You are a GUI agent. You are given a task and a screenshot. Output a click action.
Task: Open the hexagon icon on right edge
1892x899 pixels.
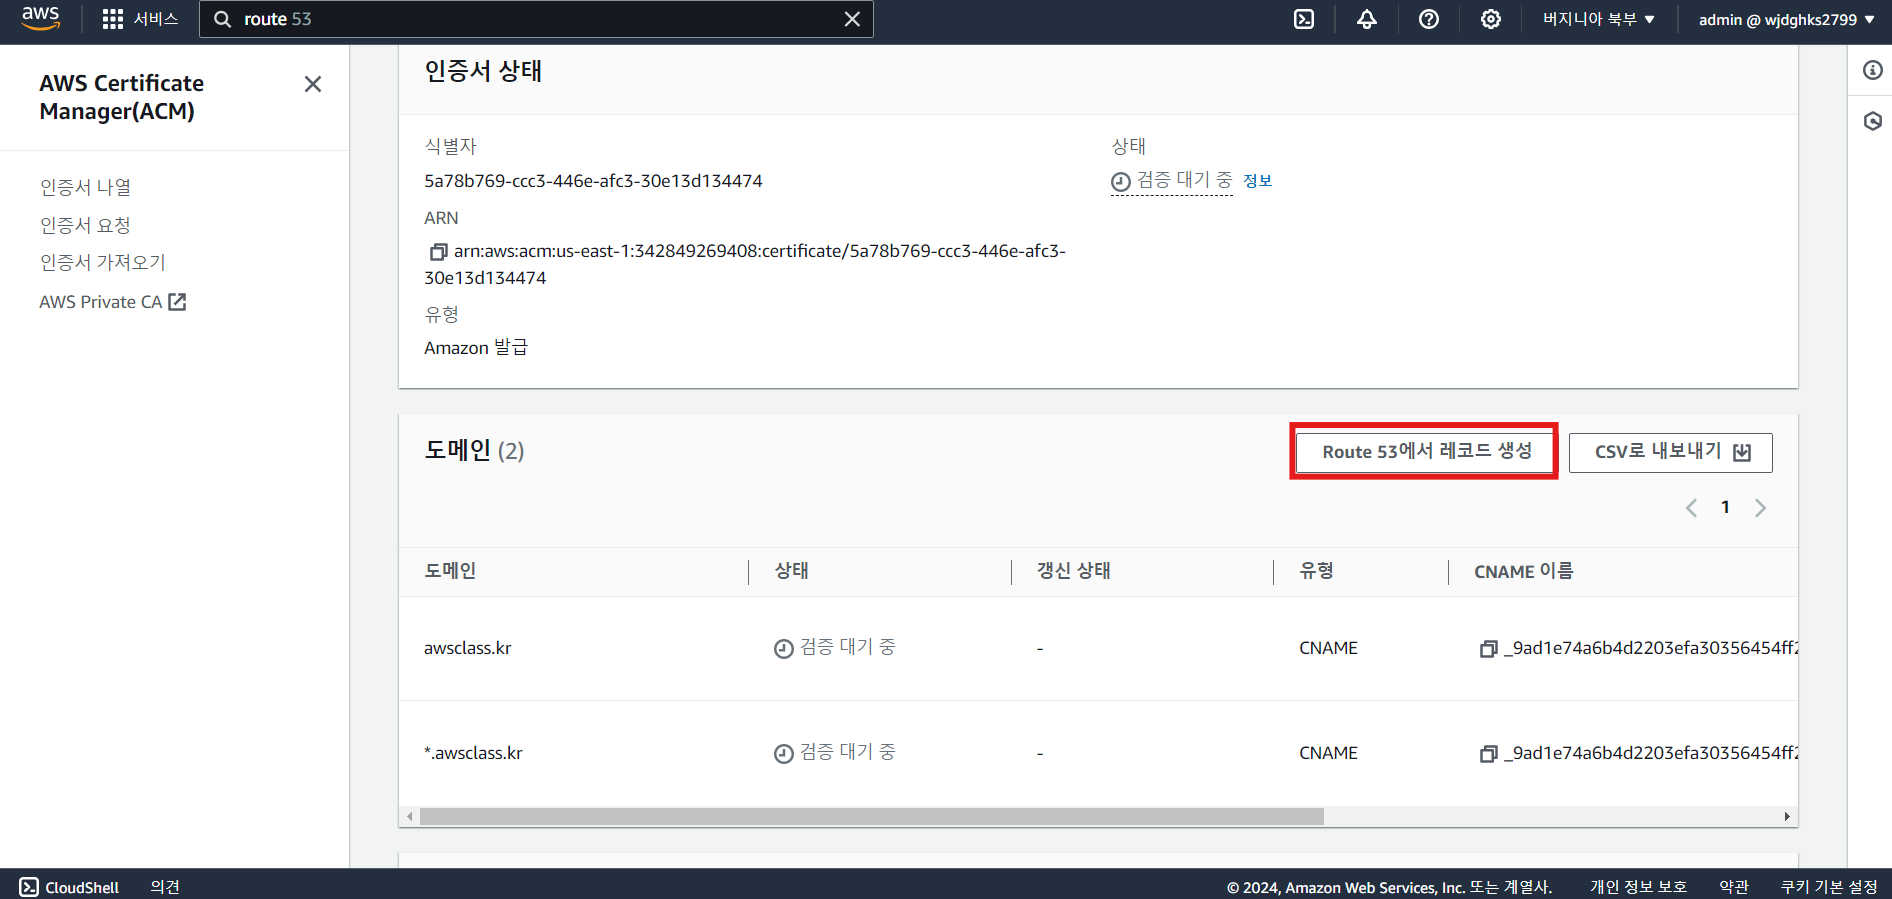(1872, 121)
